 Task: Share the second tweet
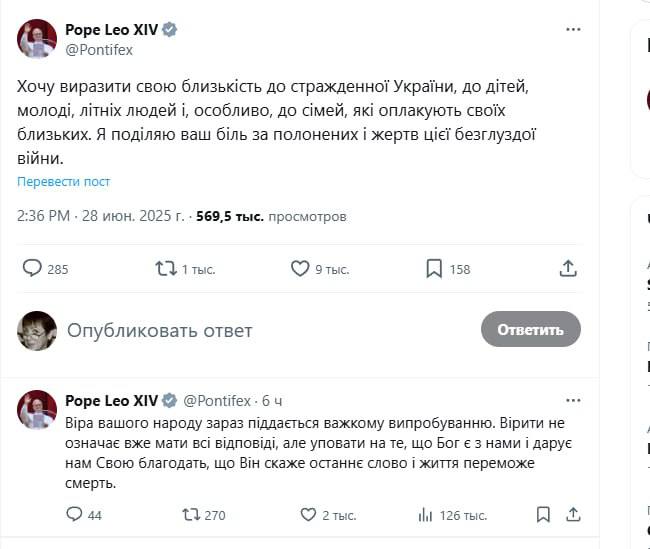tap(573, 514)
